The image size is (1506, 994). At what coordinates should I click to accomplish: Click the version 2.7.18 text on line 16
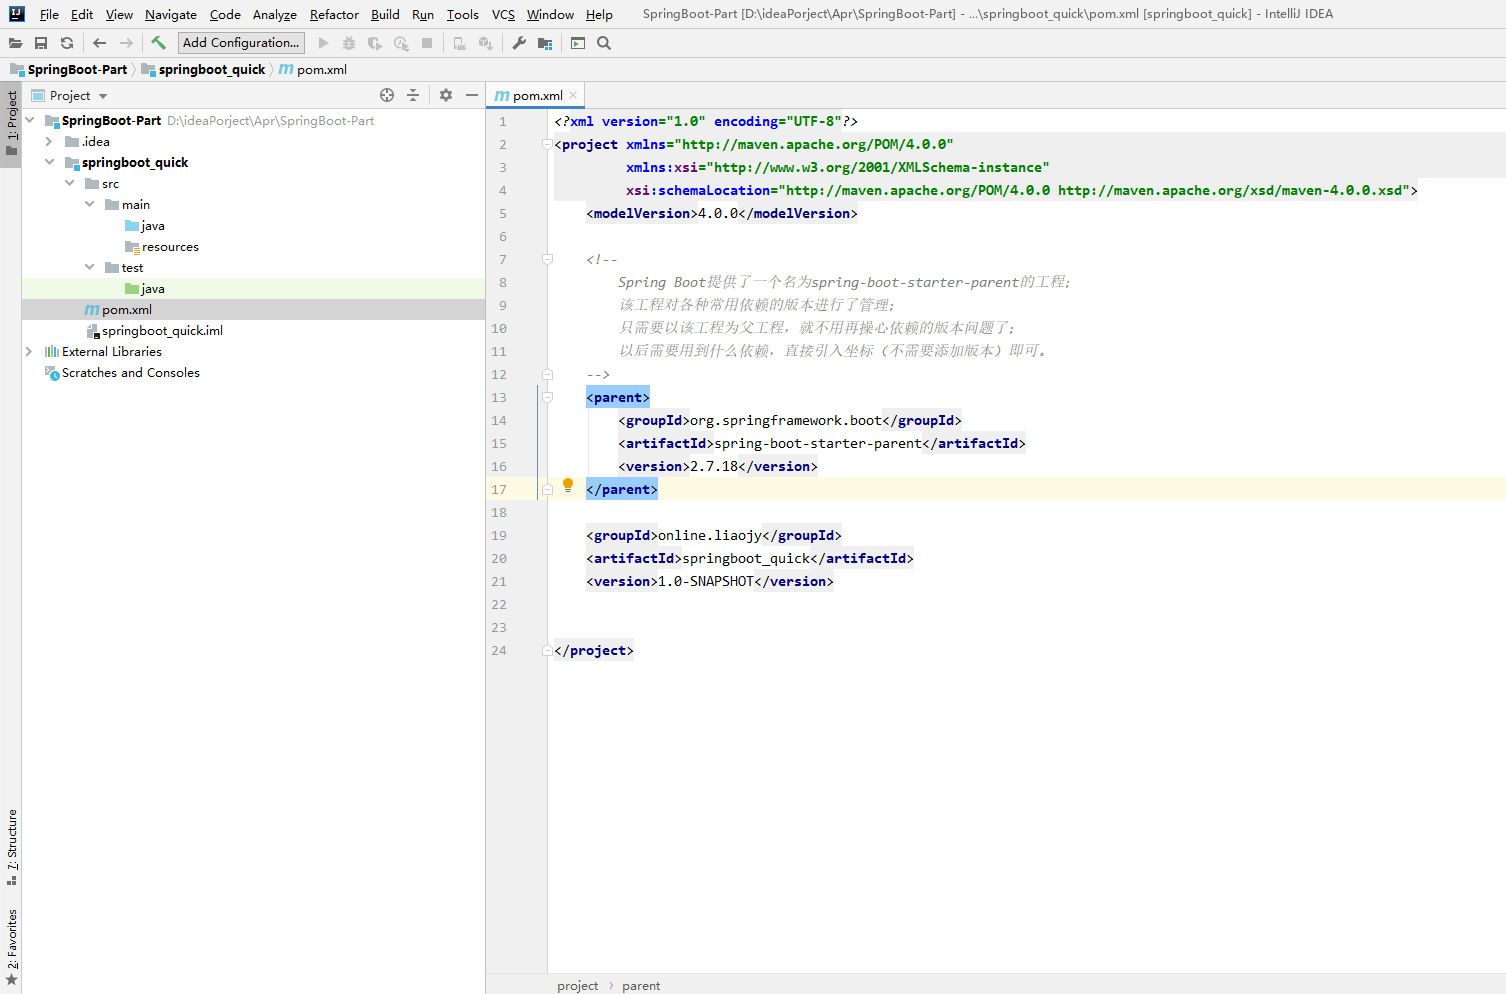tap(714, 466)
